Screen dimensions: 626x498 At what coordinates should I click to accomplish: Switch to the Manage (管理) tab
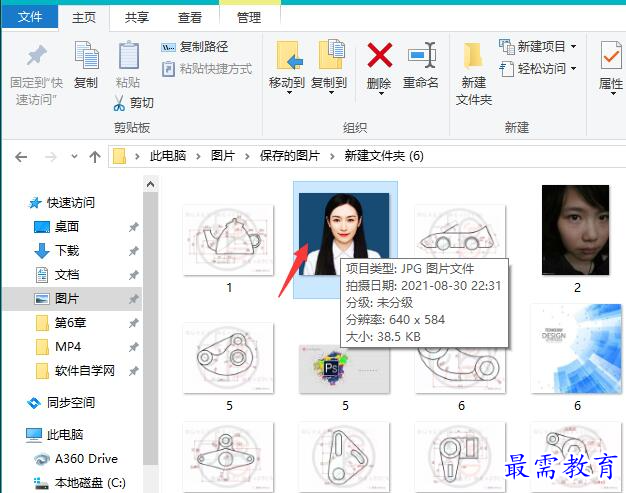pos(249,18)
